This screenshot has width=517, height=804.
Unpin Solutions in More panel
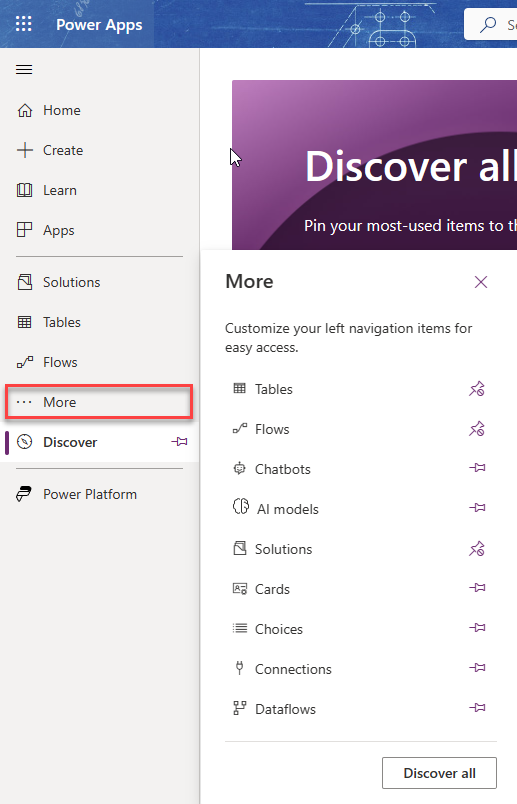click(x=477, y=549)
